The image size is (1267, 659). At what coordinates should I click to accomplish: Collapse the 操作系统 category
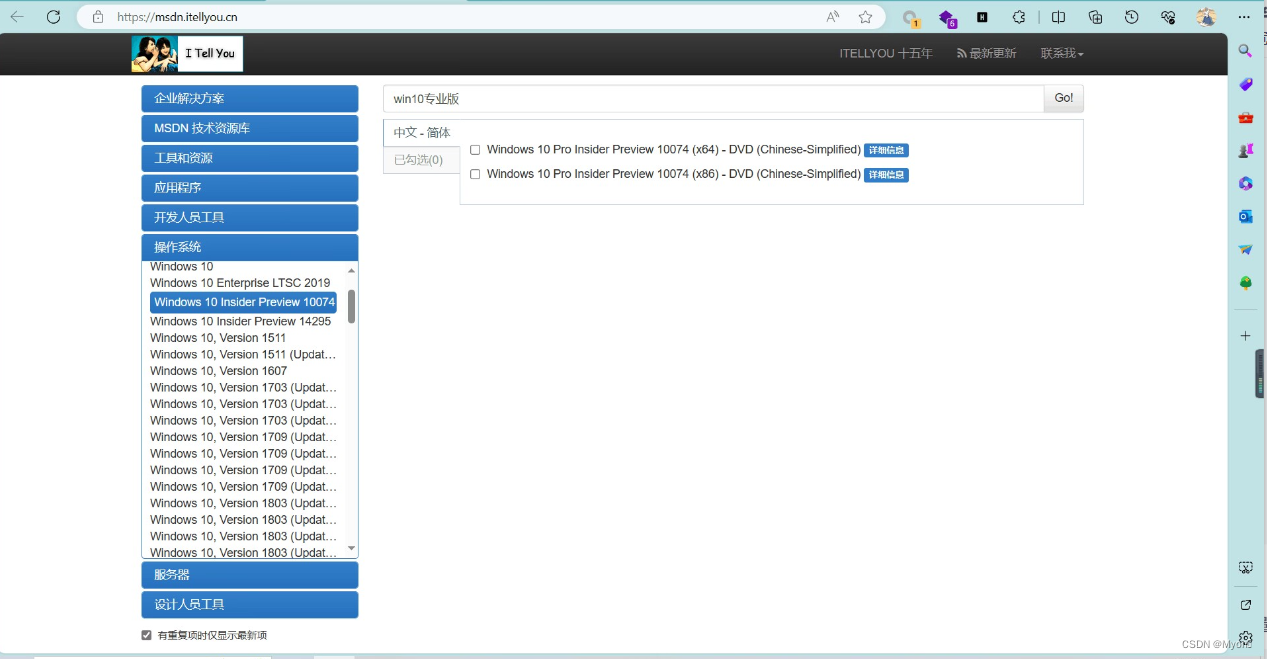tap(250, 247)
